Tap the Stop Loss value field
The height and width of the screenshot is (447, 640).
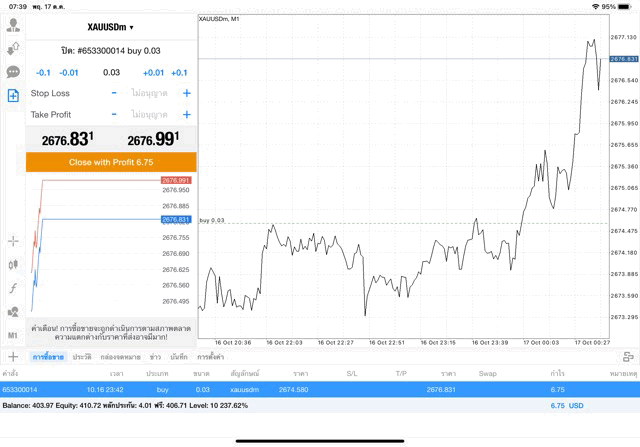pyautogui.click(x=149, y=93)
